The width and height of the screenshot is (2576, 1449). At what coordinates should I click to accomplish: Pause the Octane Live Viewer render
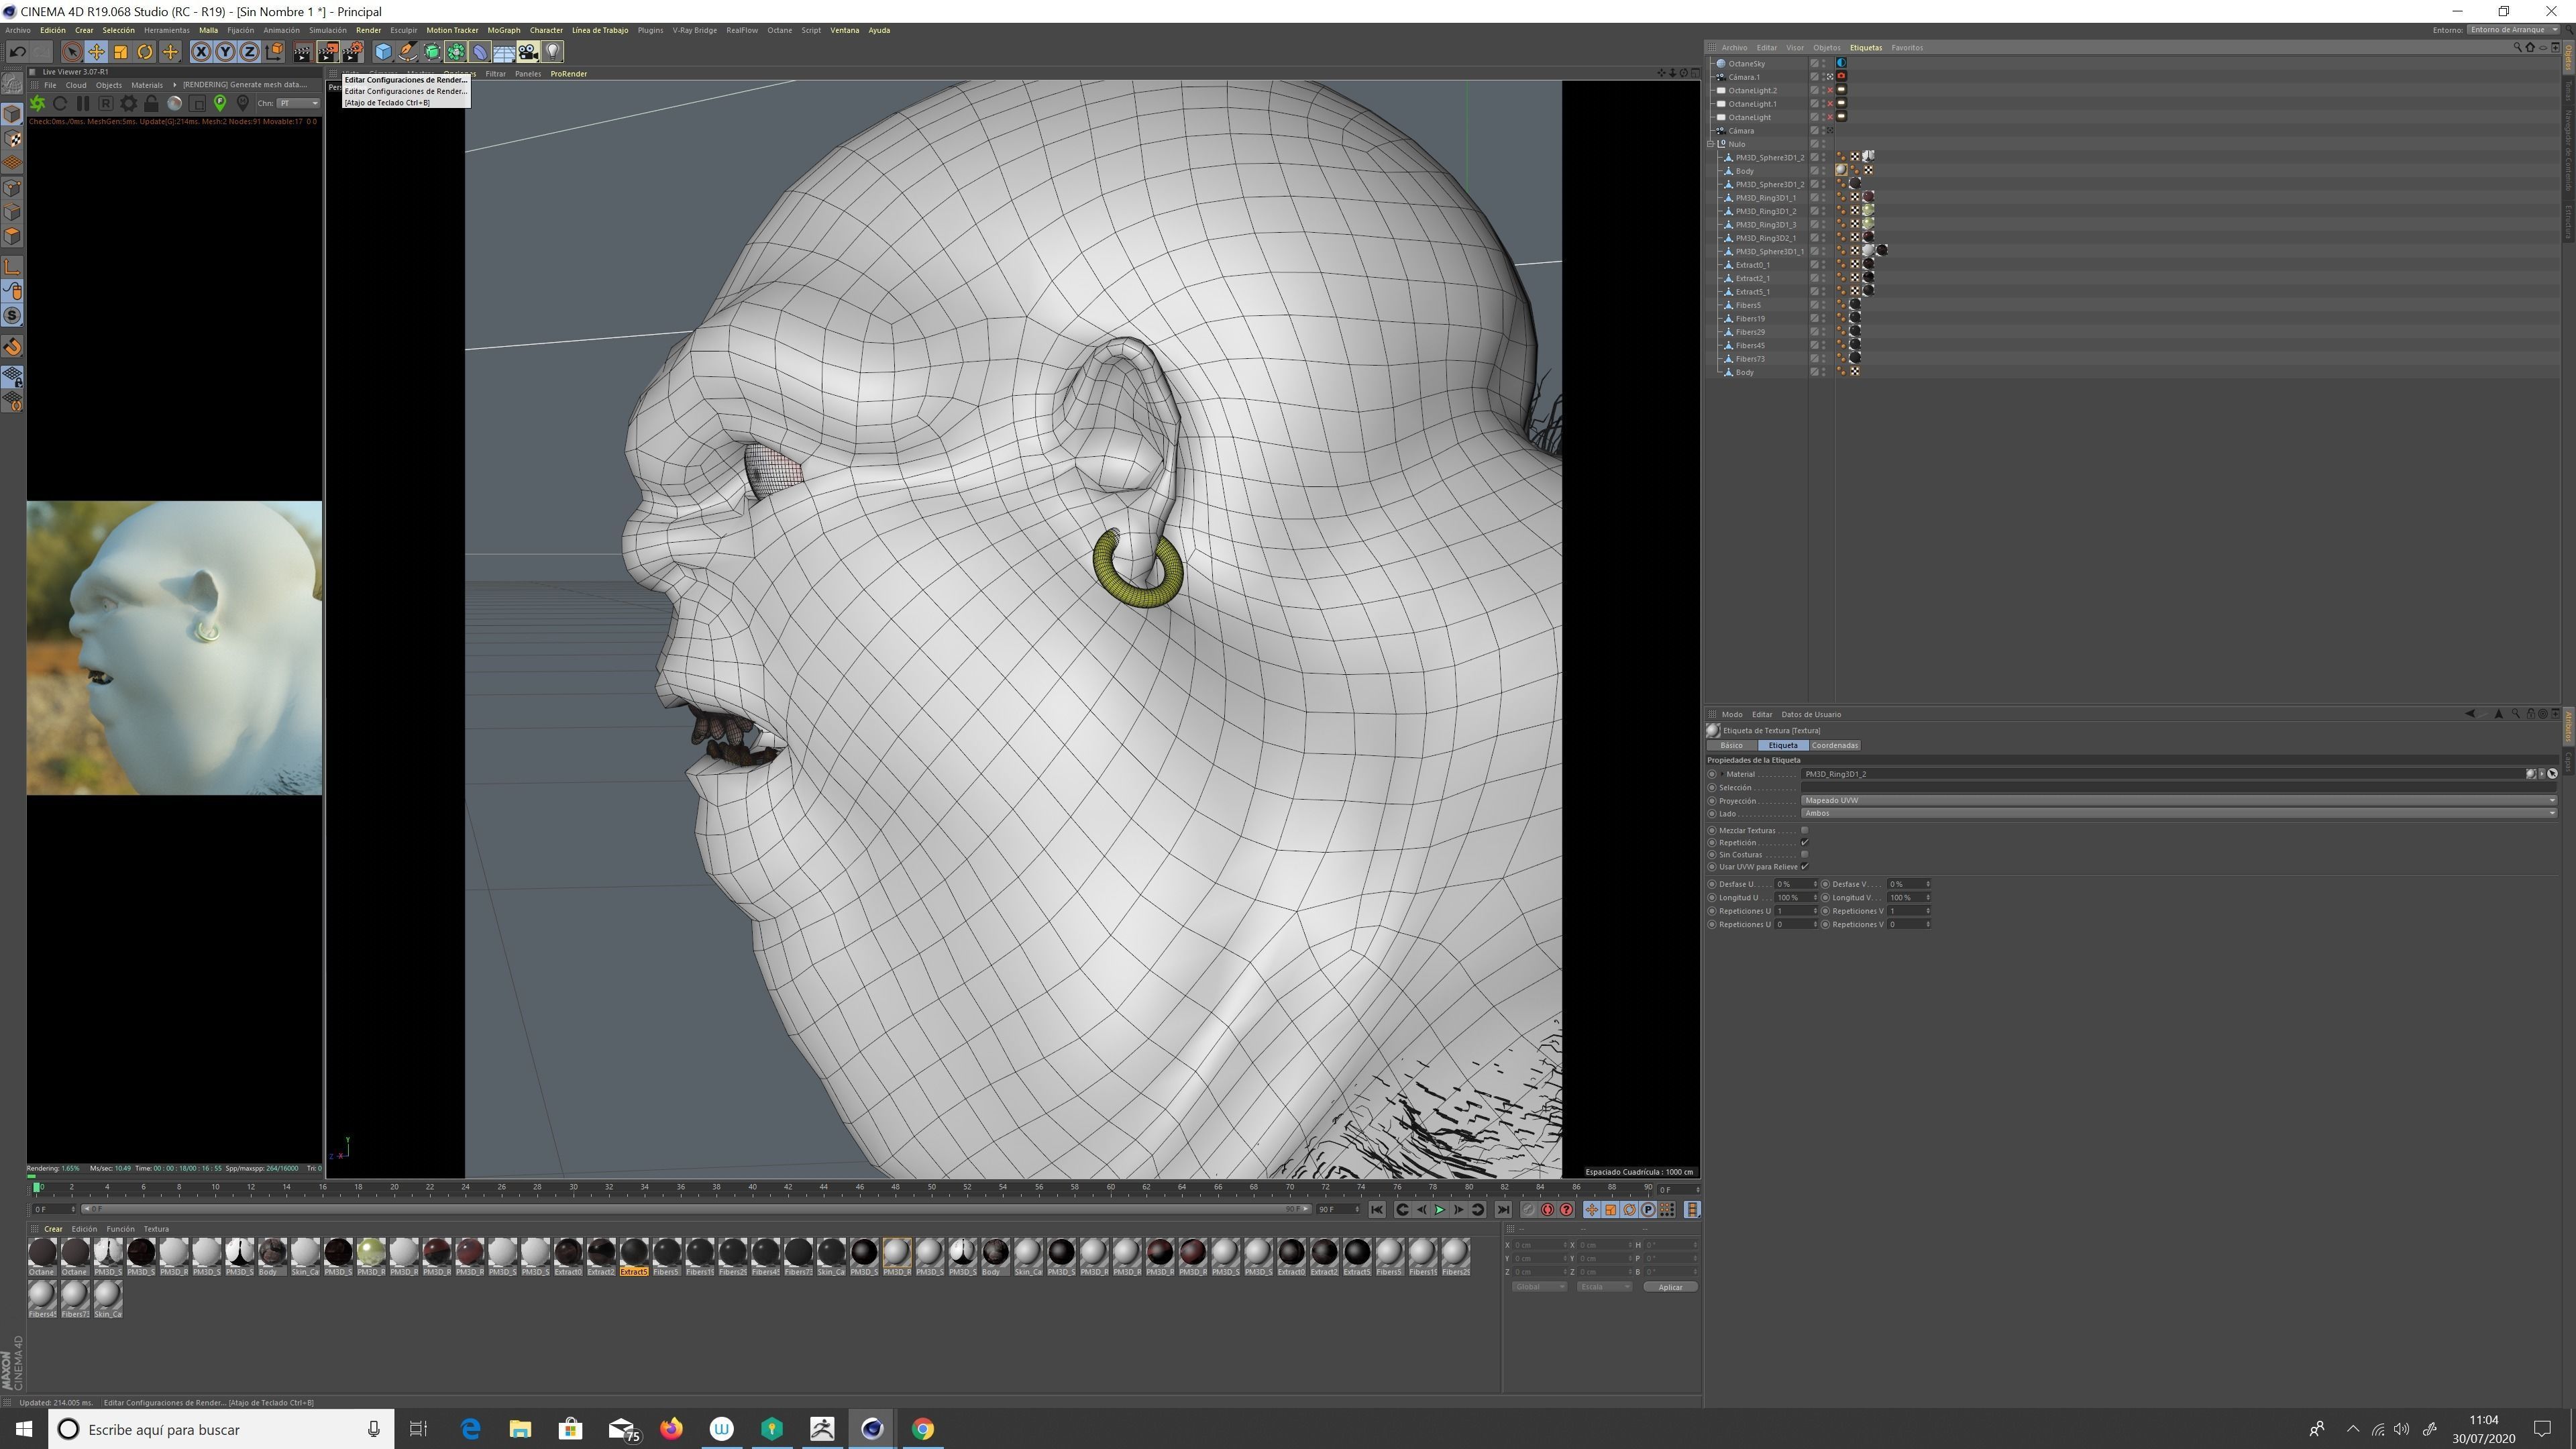pyautogui.click(x=83, y=103)
